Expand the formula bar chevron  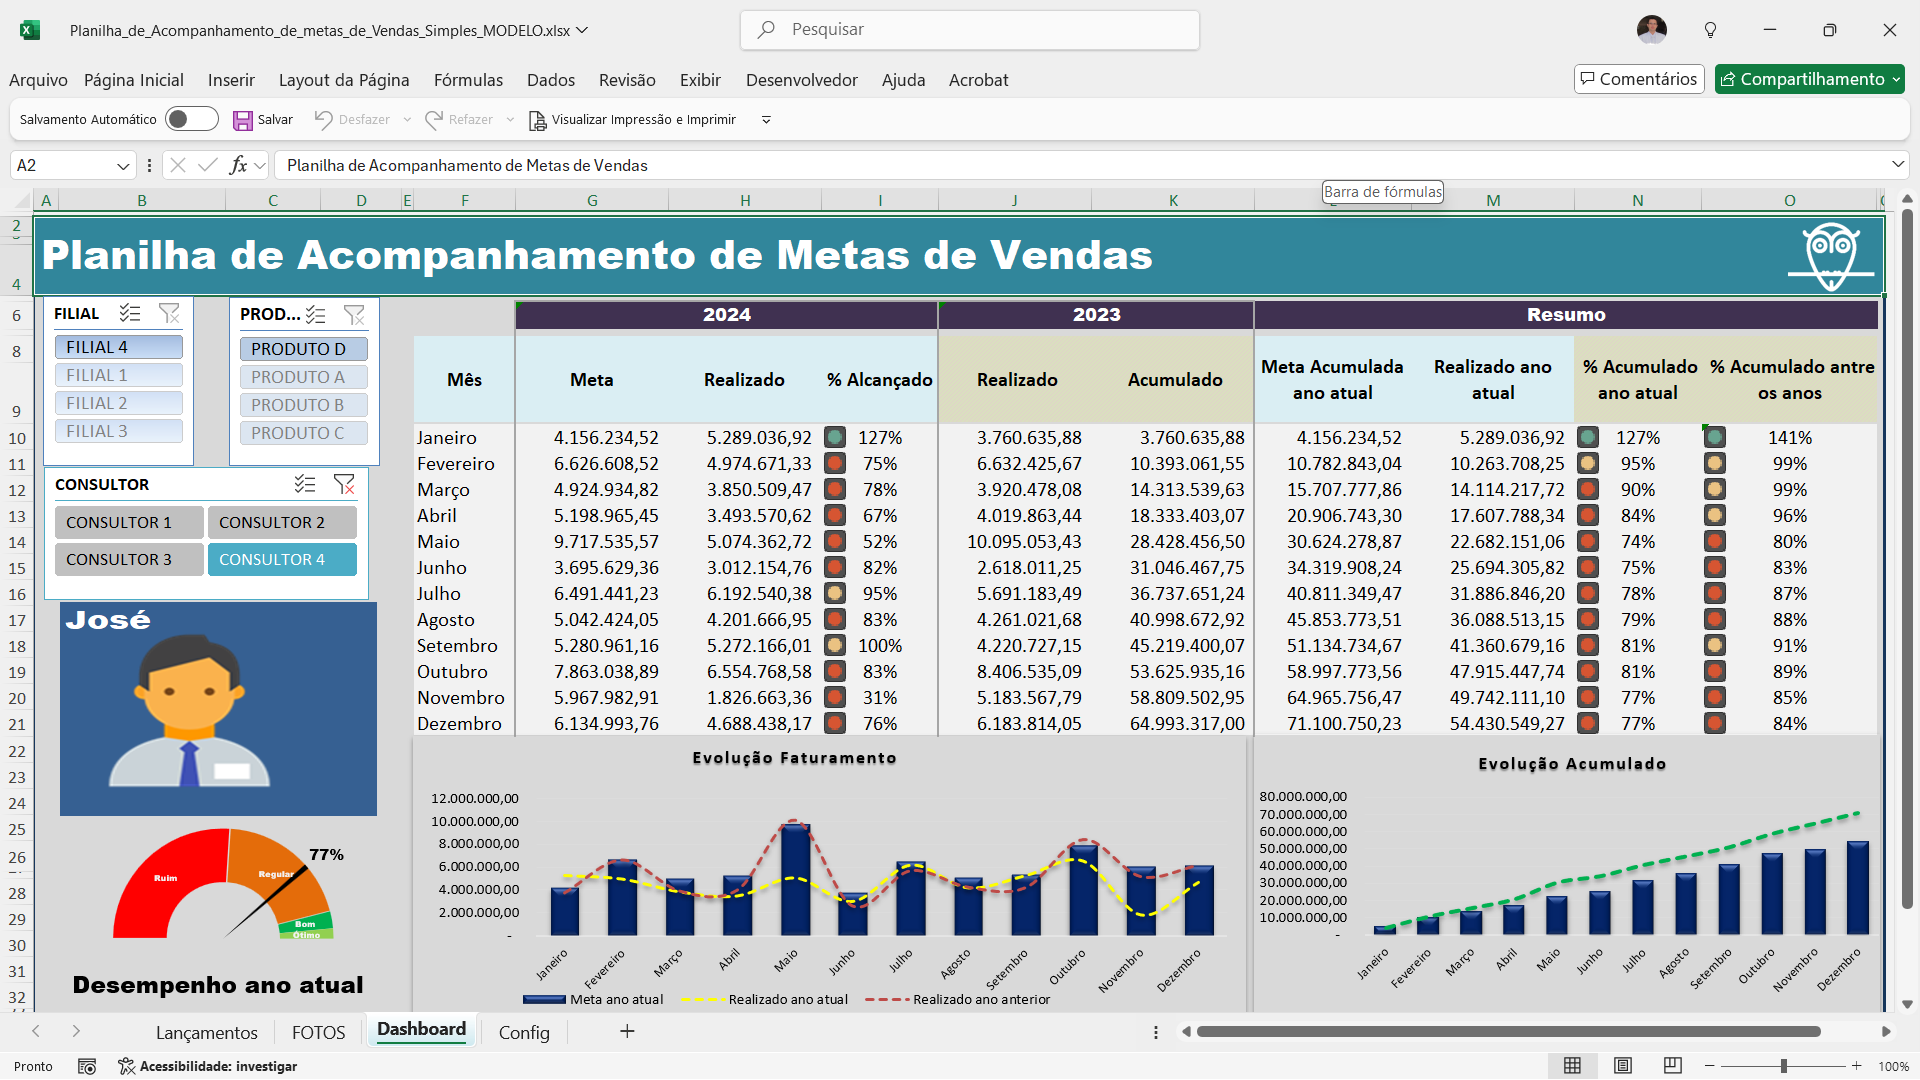click(x=1897, y=164)
